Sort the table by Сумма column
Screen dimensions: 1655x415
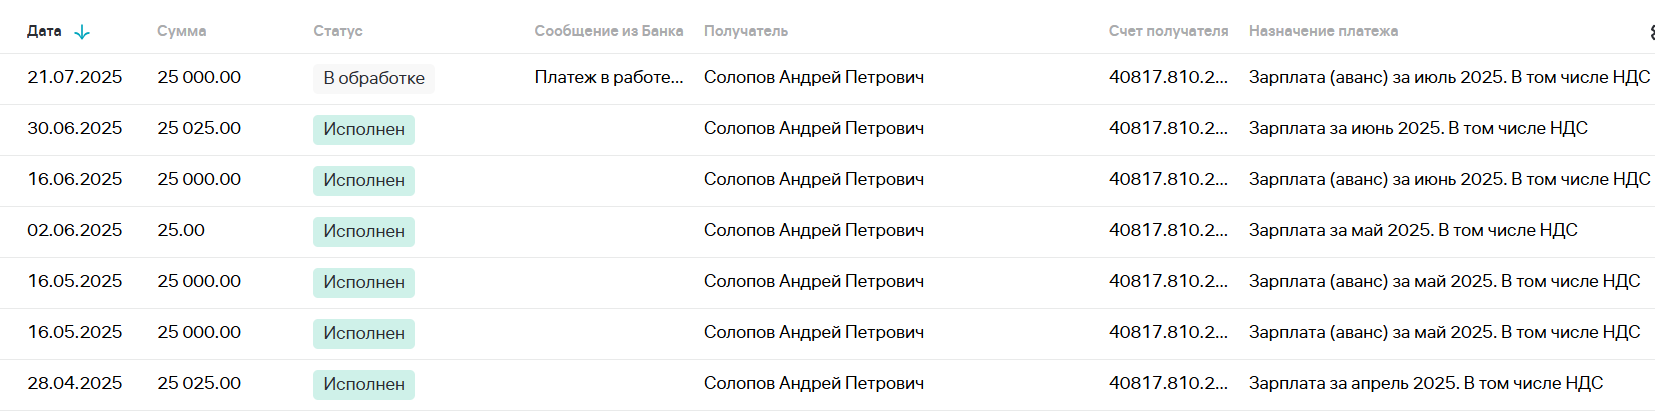tap(181, 31)
